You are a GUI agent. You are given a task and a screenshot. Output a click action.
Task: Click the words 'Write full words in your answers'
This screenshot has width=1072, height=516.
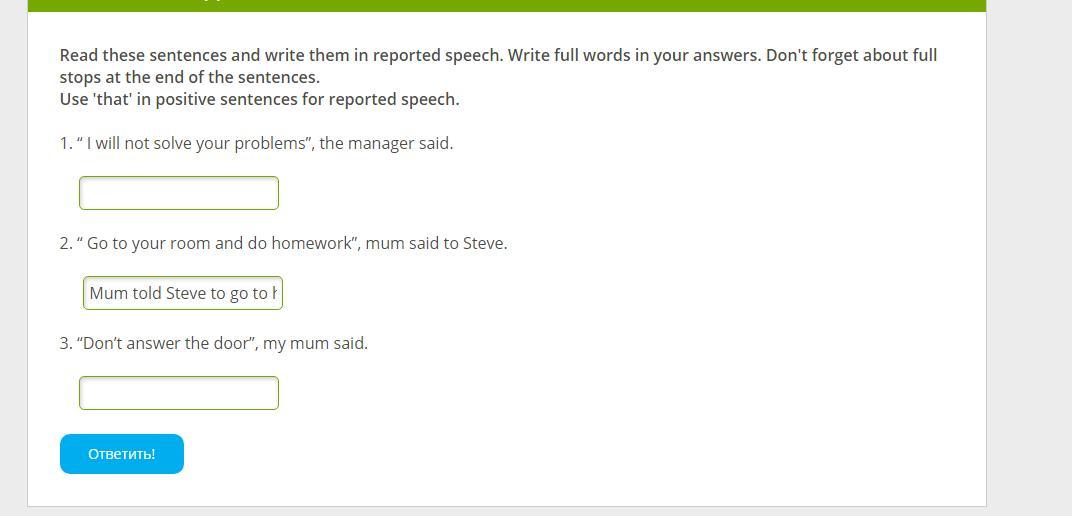click(x=634, y=55)
